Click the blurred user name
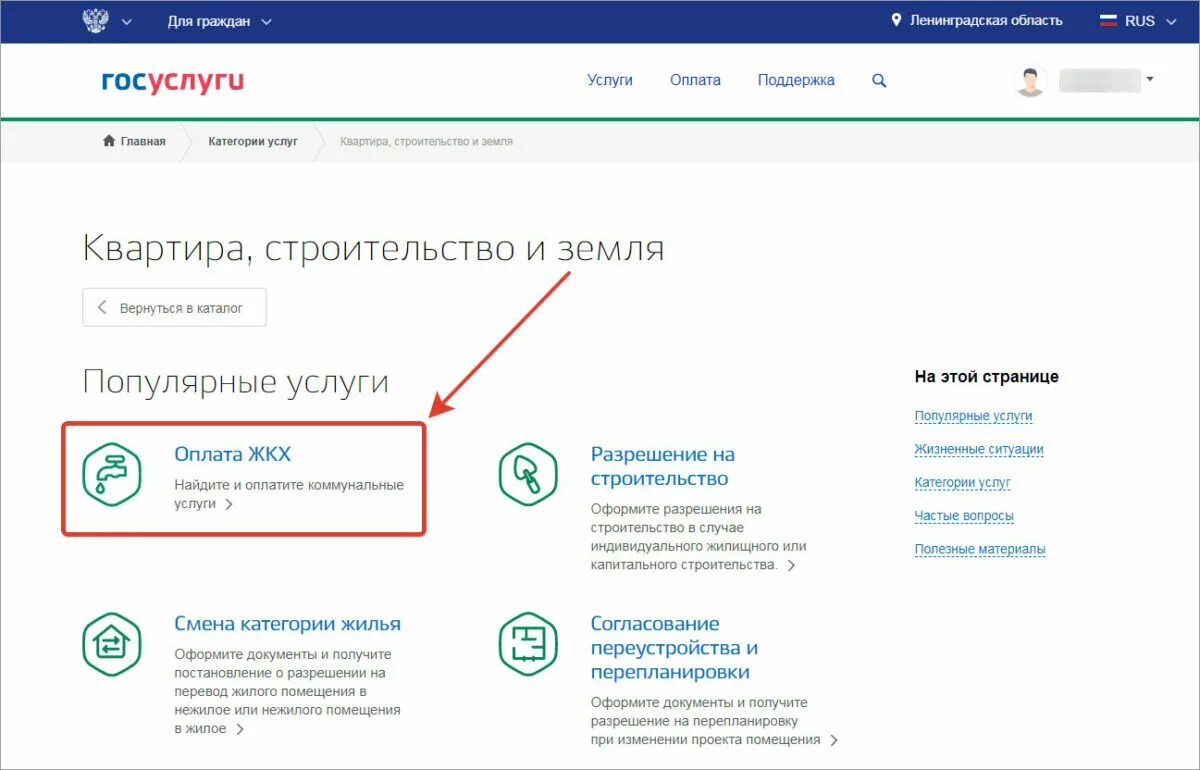The width and height of the screenshot is (1200, 770). point(1099,80)
